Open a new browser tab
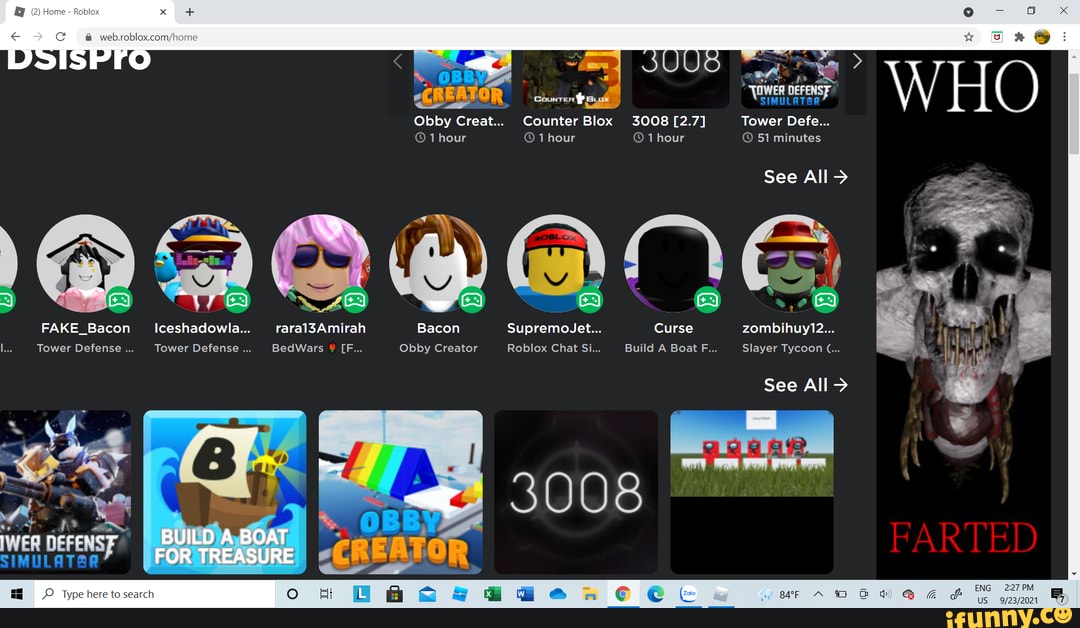This screenshot has width=1080, height=628. click(x=190, y=12)
